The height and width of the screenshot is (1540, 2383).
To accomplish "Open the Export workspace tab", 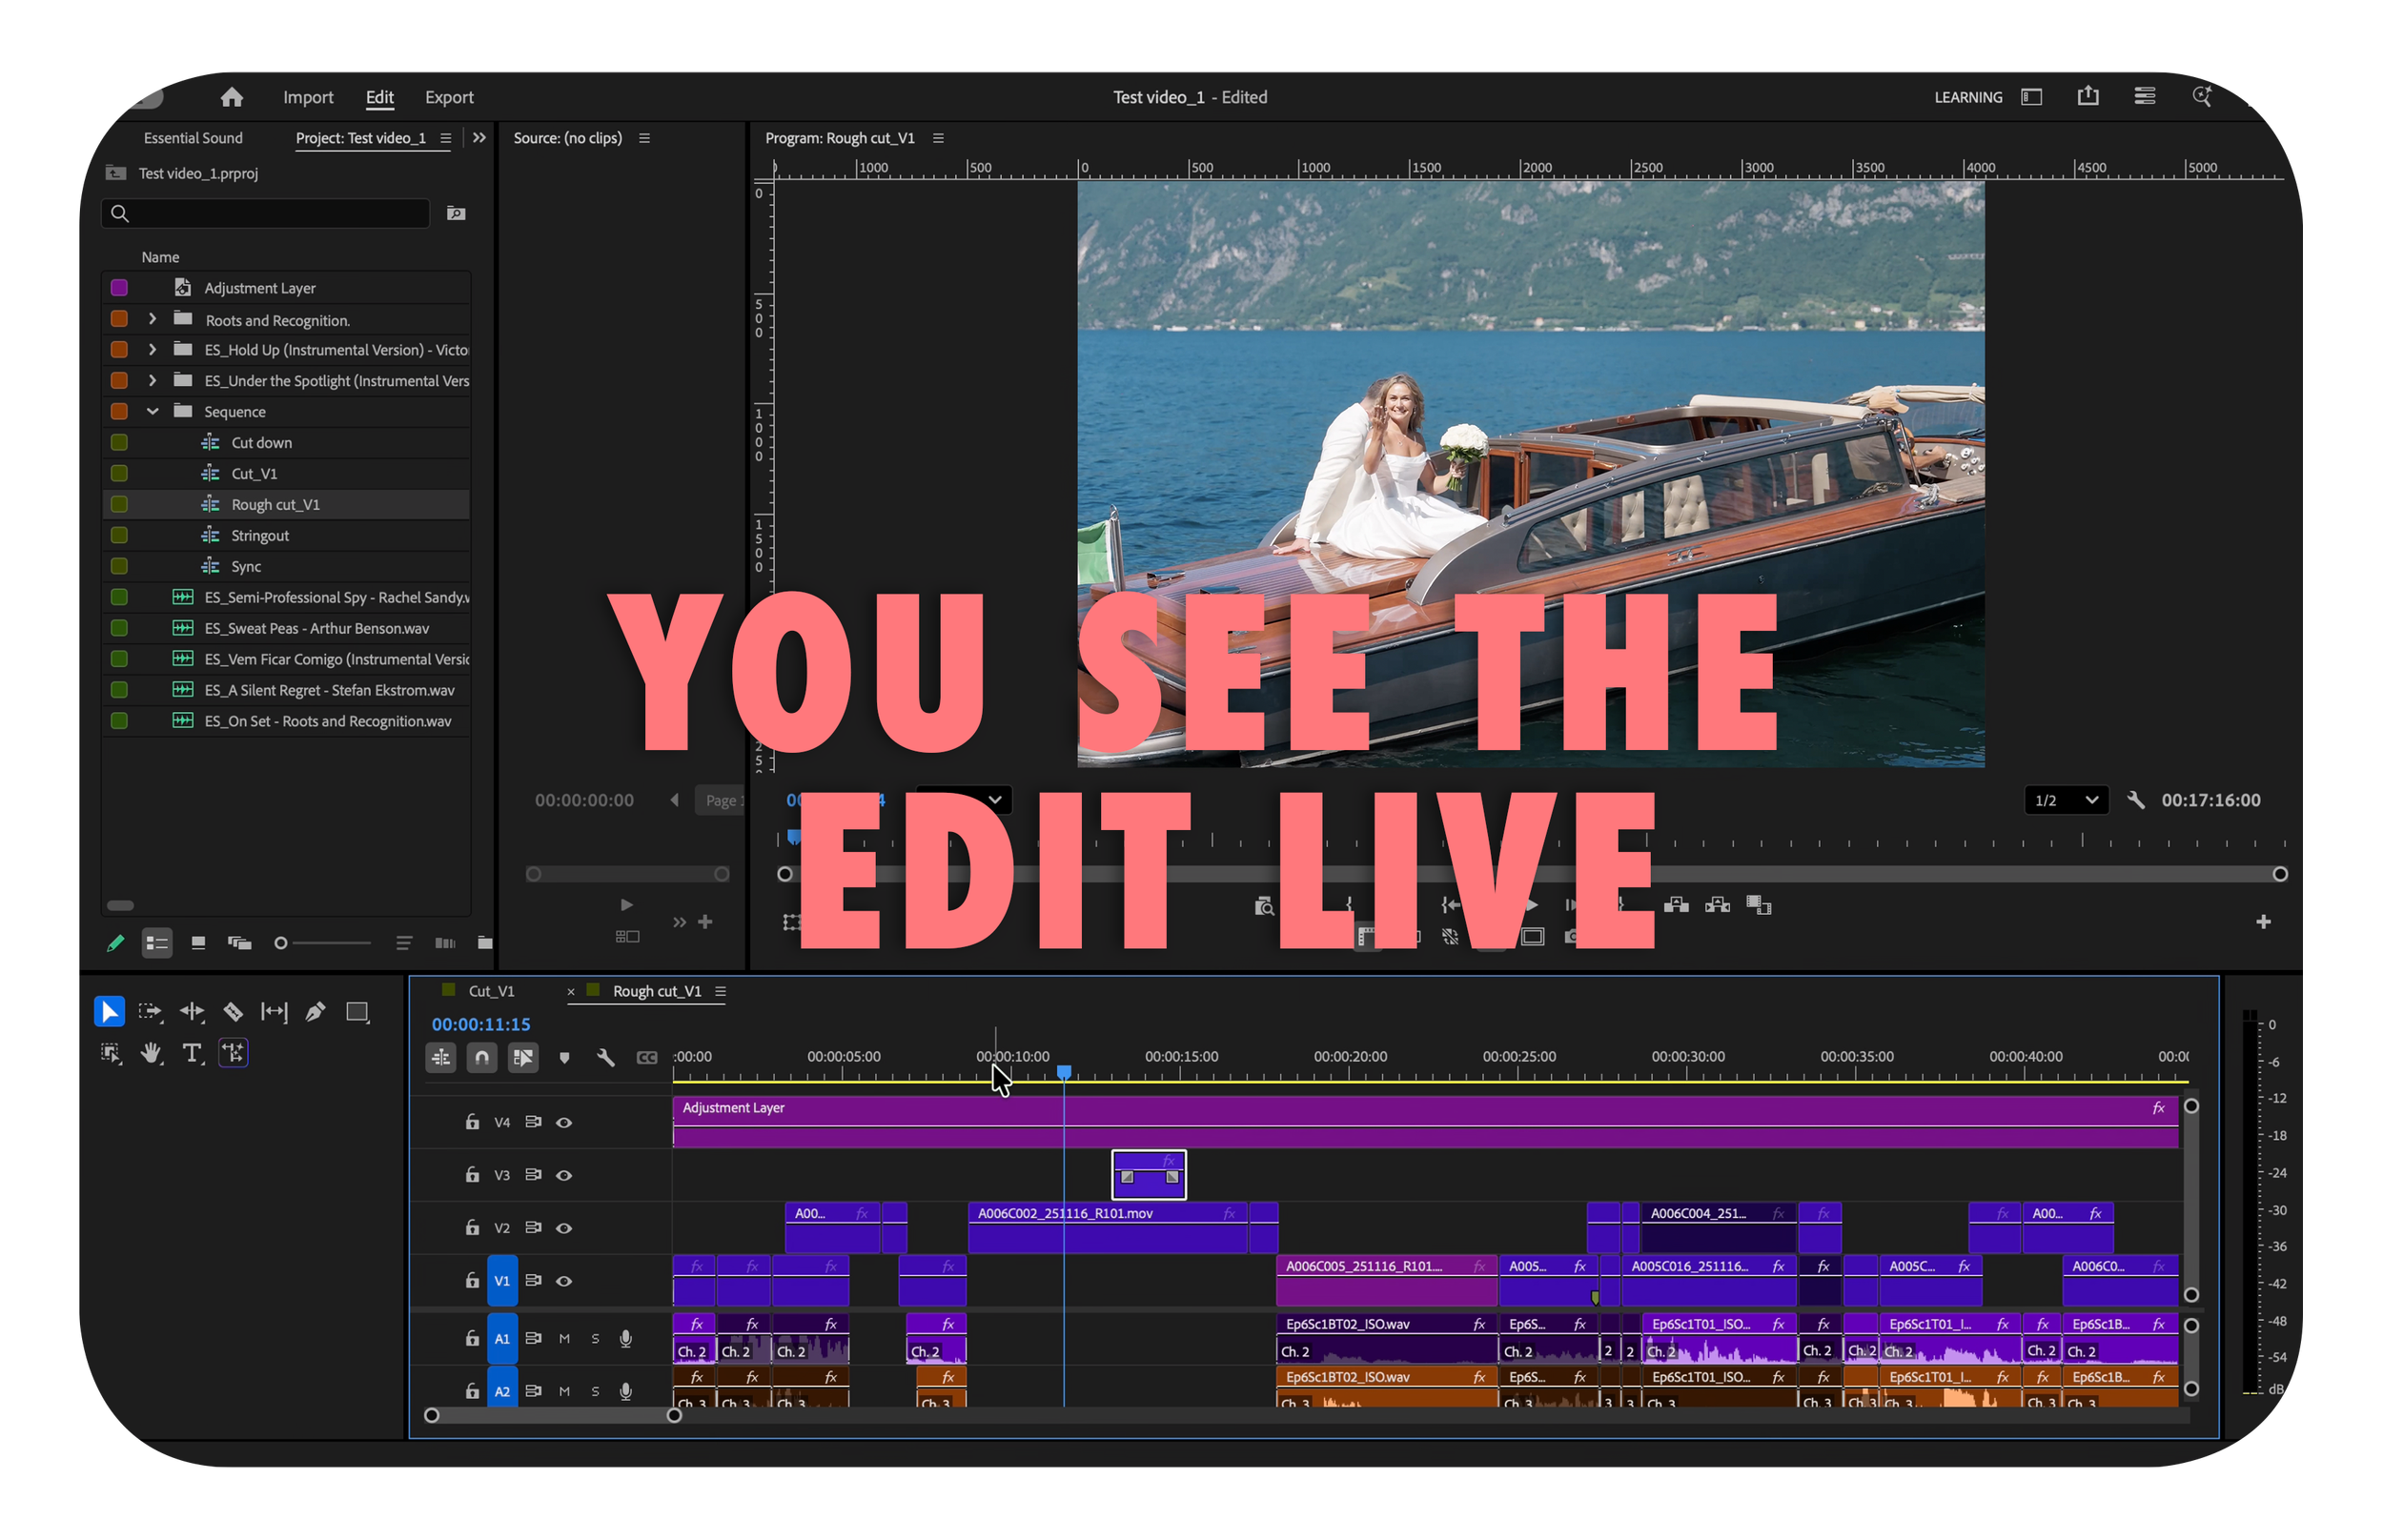I will coord(449,97).
